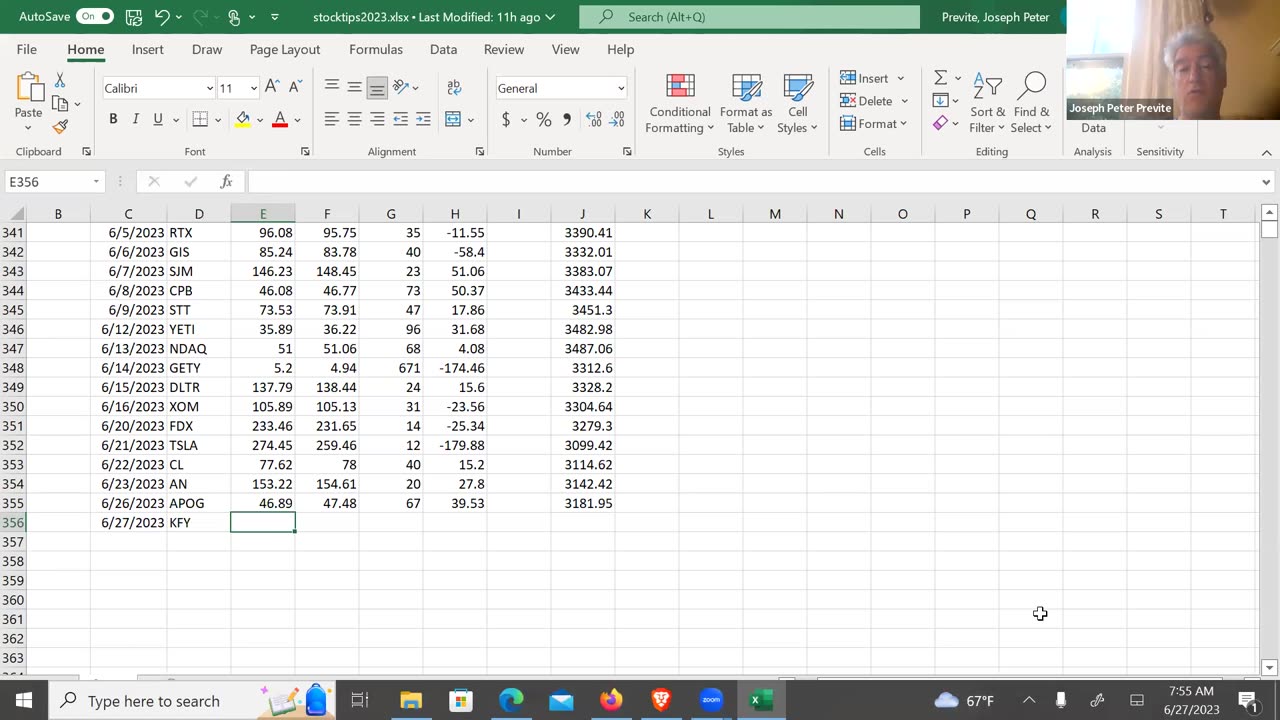Switch to the Review tab

(x=504, y=49)
